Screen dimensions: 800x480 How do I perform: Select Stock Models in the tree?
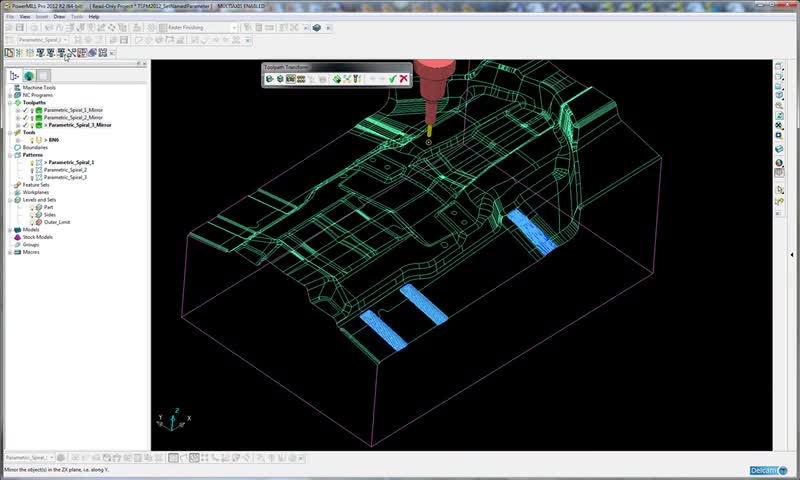coord(38,237)
